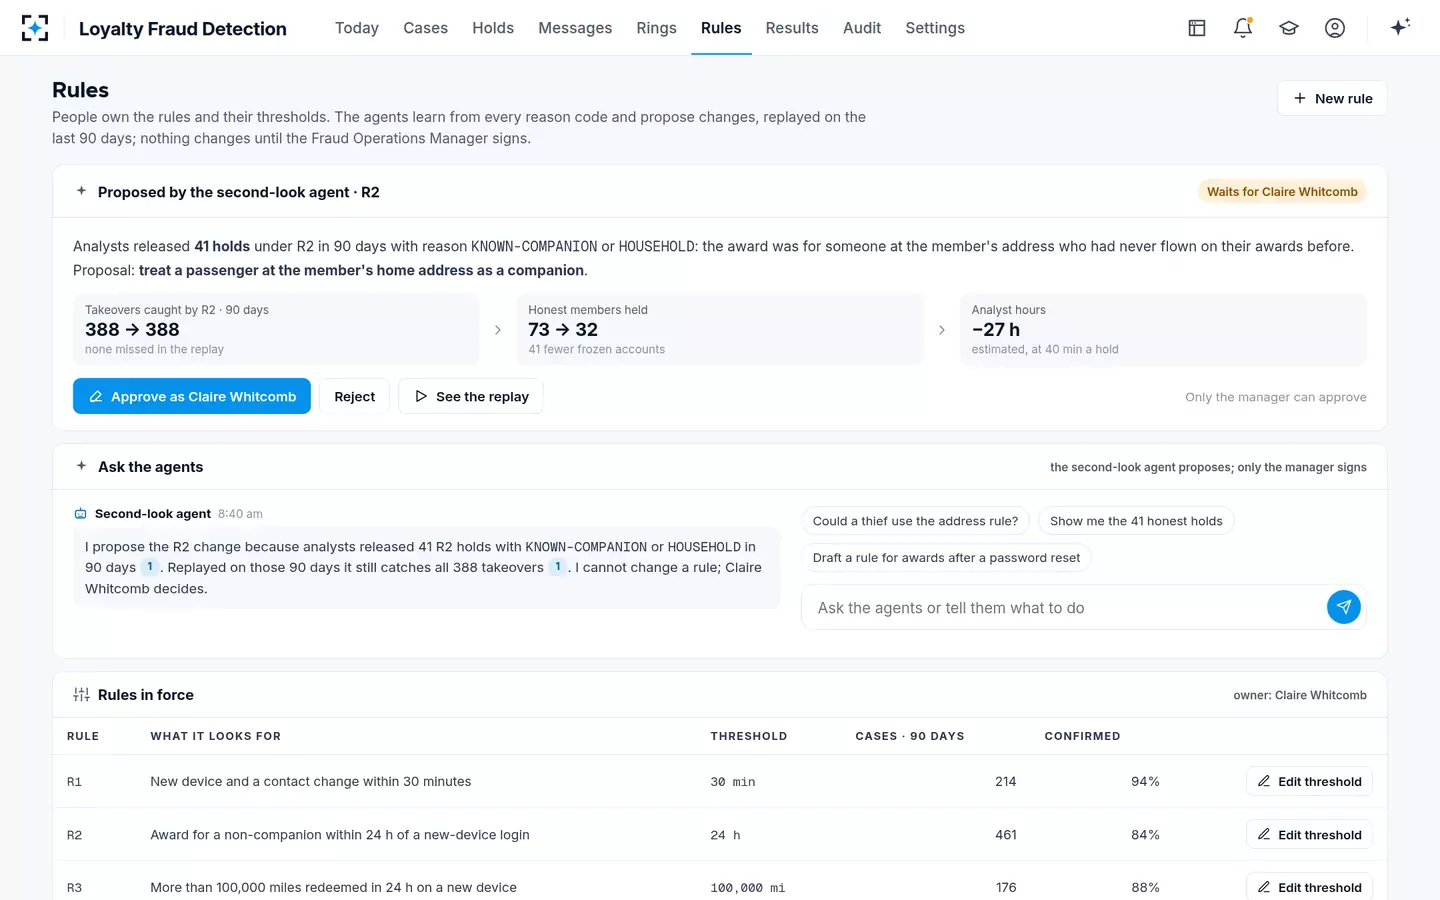Pick 'Draft a rule for awards after a password reset'
This screenshot has height=900, width=1440.
coord(946,558)
